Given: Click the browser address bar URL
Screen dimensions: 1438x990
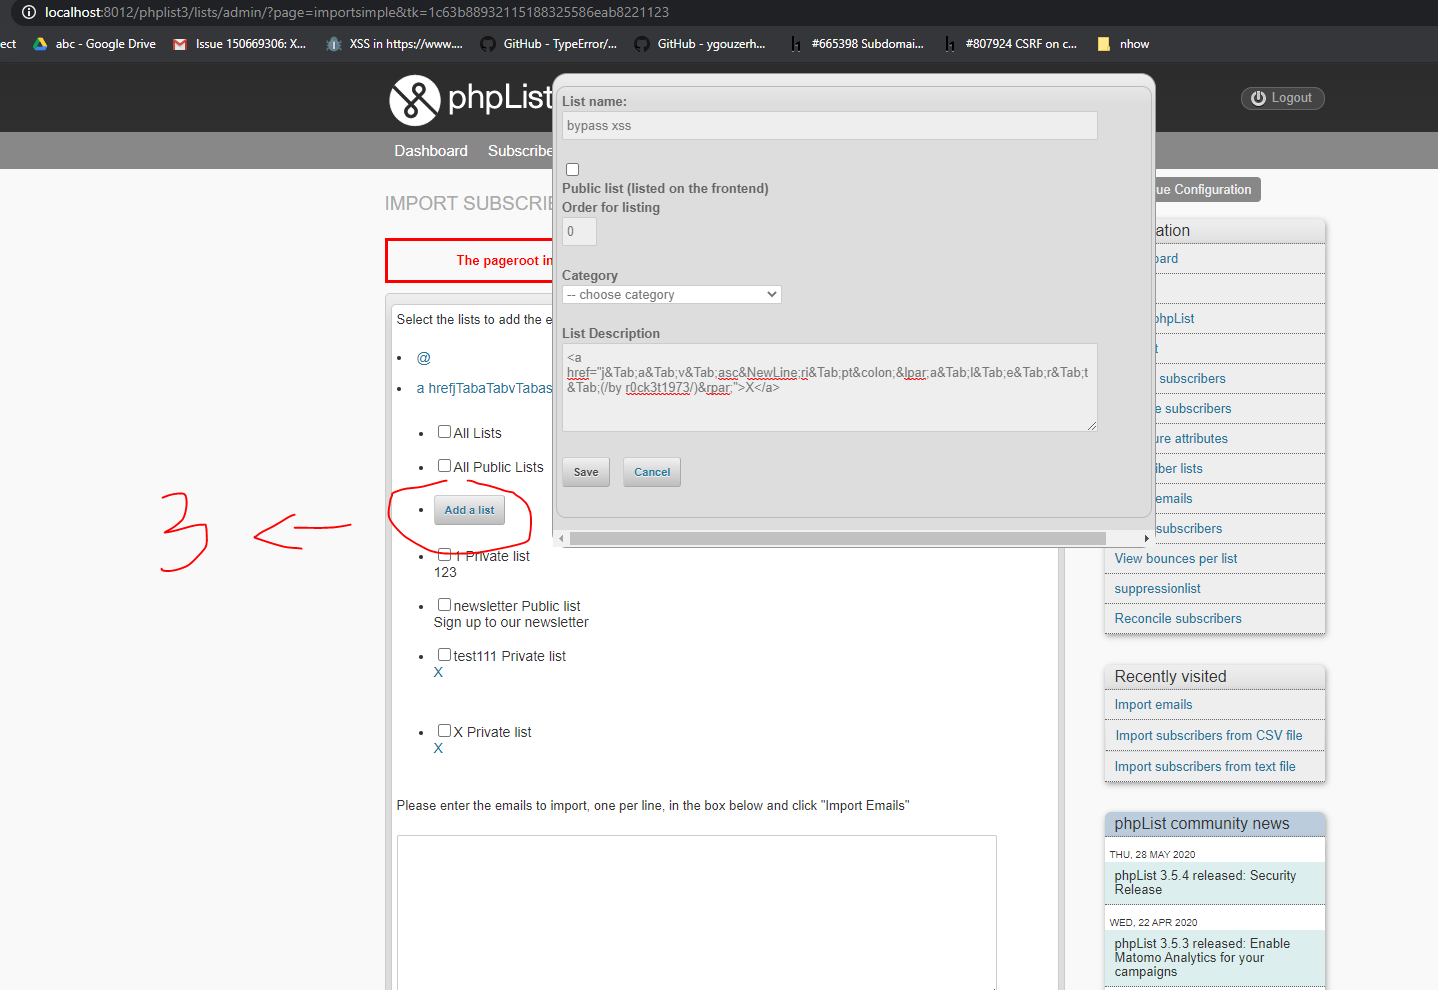Looking at the screenshot, I should 357,12.
